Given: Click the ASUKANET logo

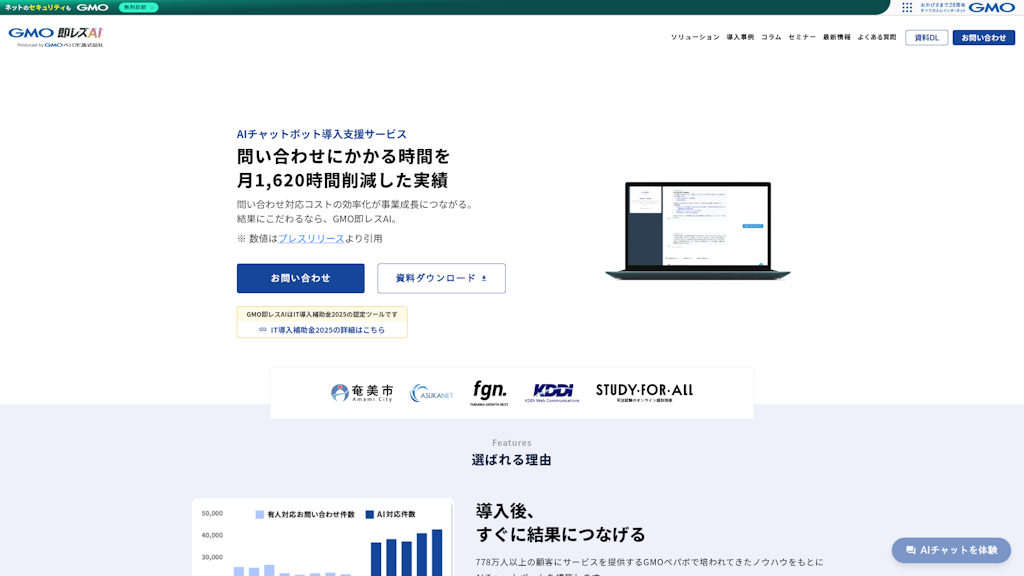Looking at the screenshot, I should 431,393.
